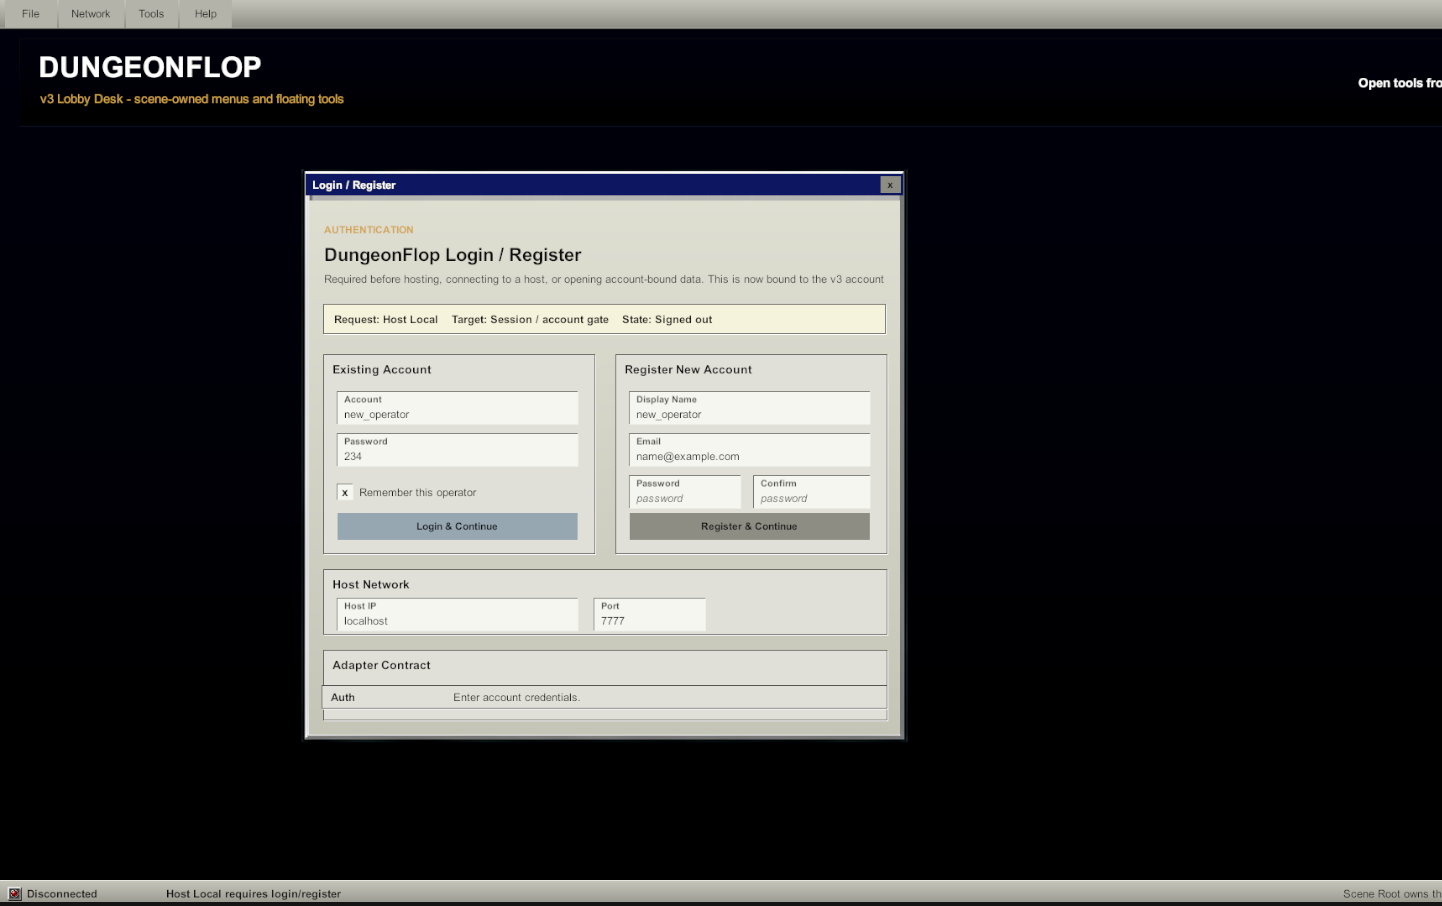Open the File menu

[x=31, y=14]
